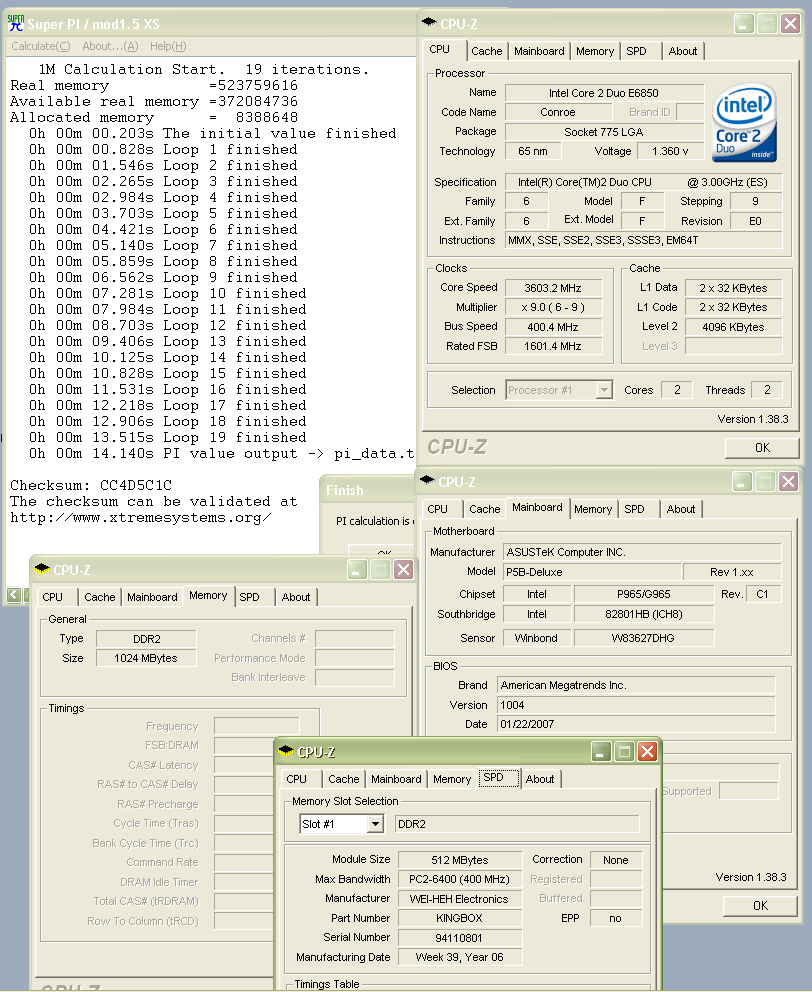The height and width of the screenshot is (992, 812).
Task: Expand the Slot #1 memory slot dropdown
Action: [x=375, y=824]
